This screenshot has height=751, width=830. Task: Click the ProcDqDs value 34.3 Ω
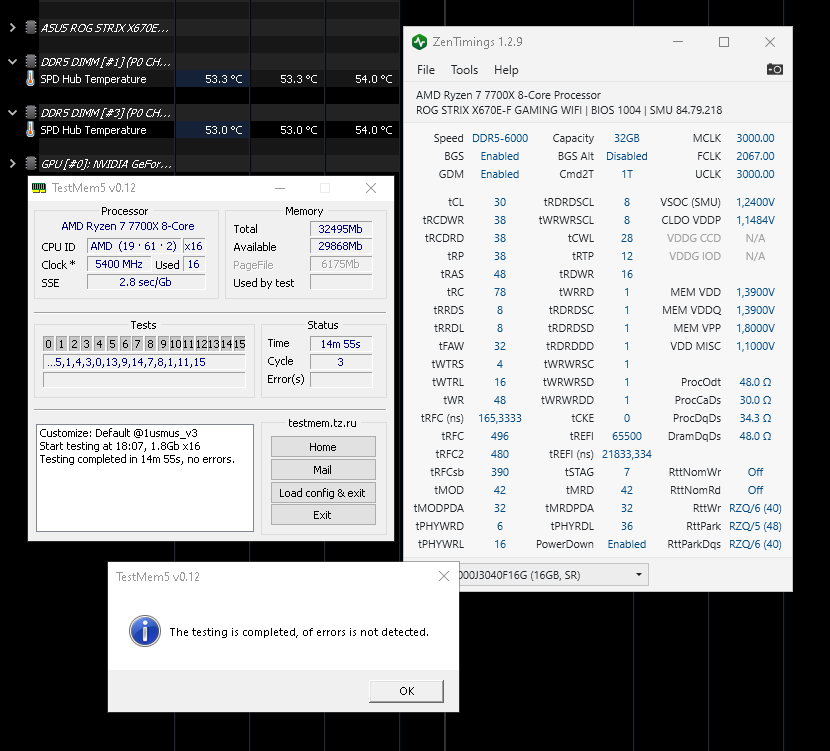tap(755, 418)
